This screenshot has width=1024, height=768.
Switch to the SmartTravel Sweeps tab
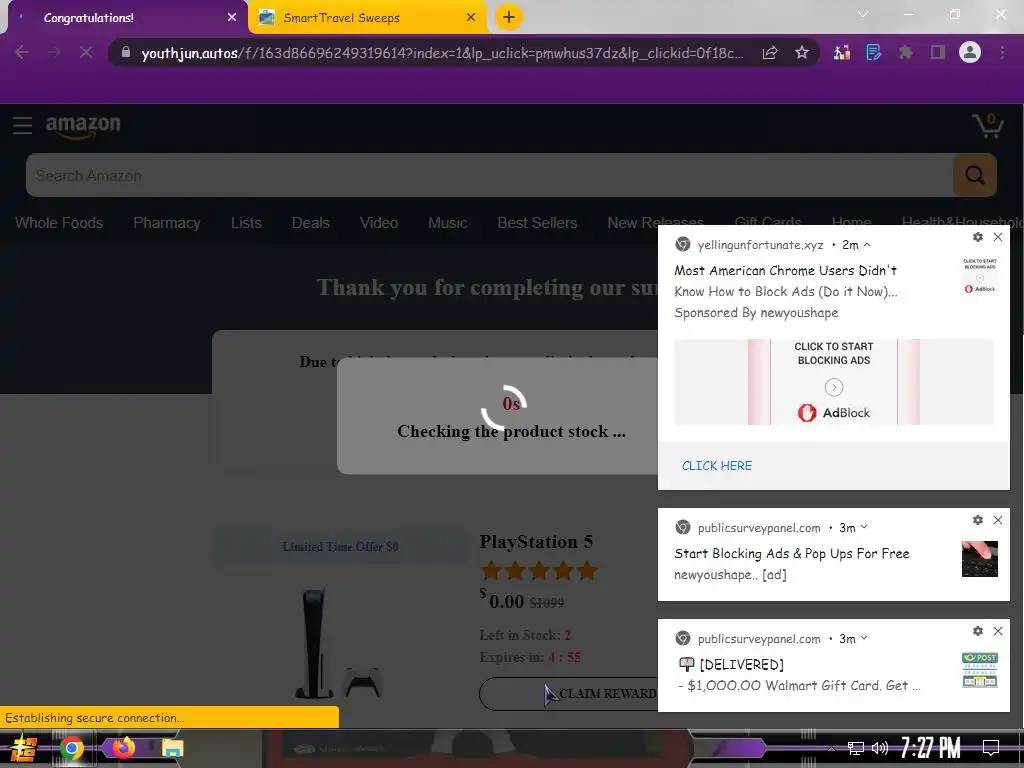click(367, 18)
